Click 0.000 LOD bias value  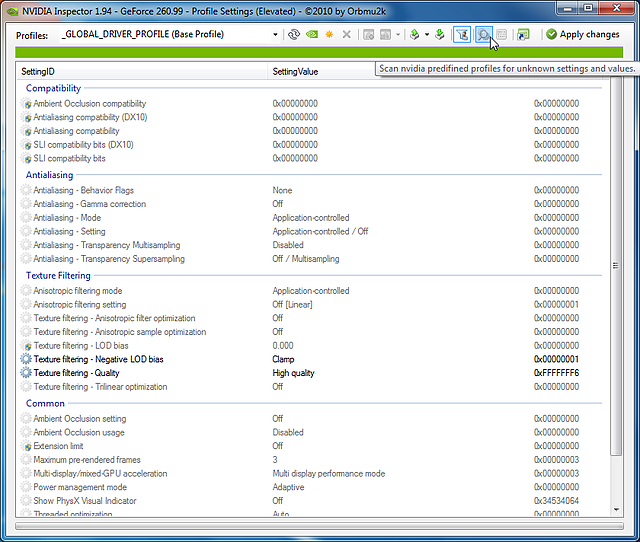point(283,346)
